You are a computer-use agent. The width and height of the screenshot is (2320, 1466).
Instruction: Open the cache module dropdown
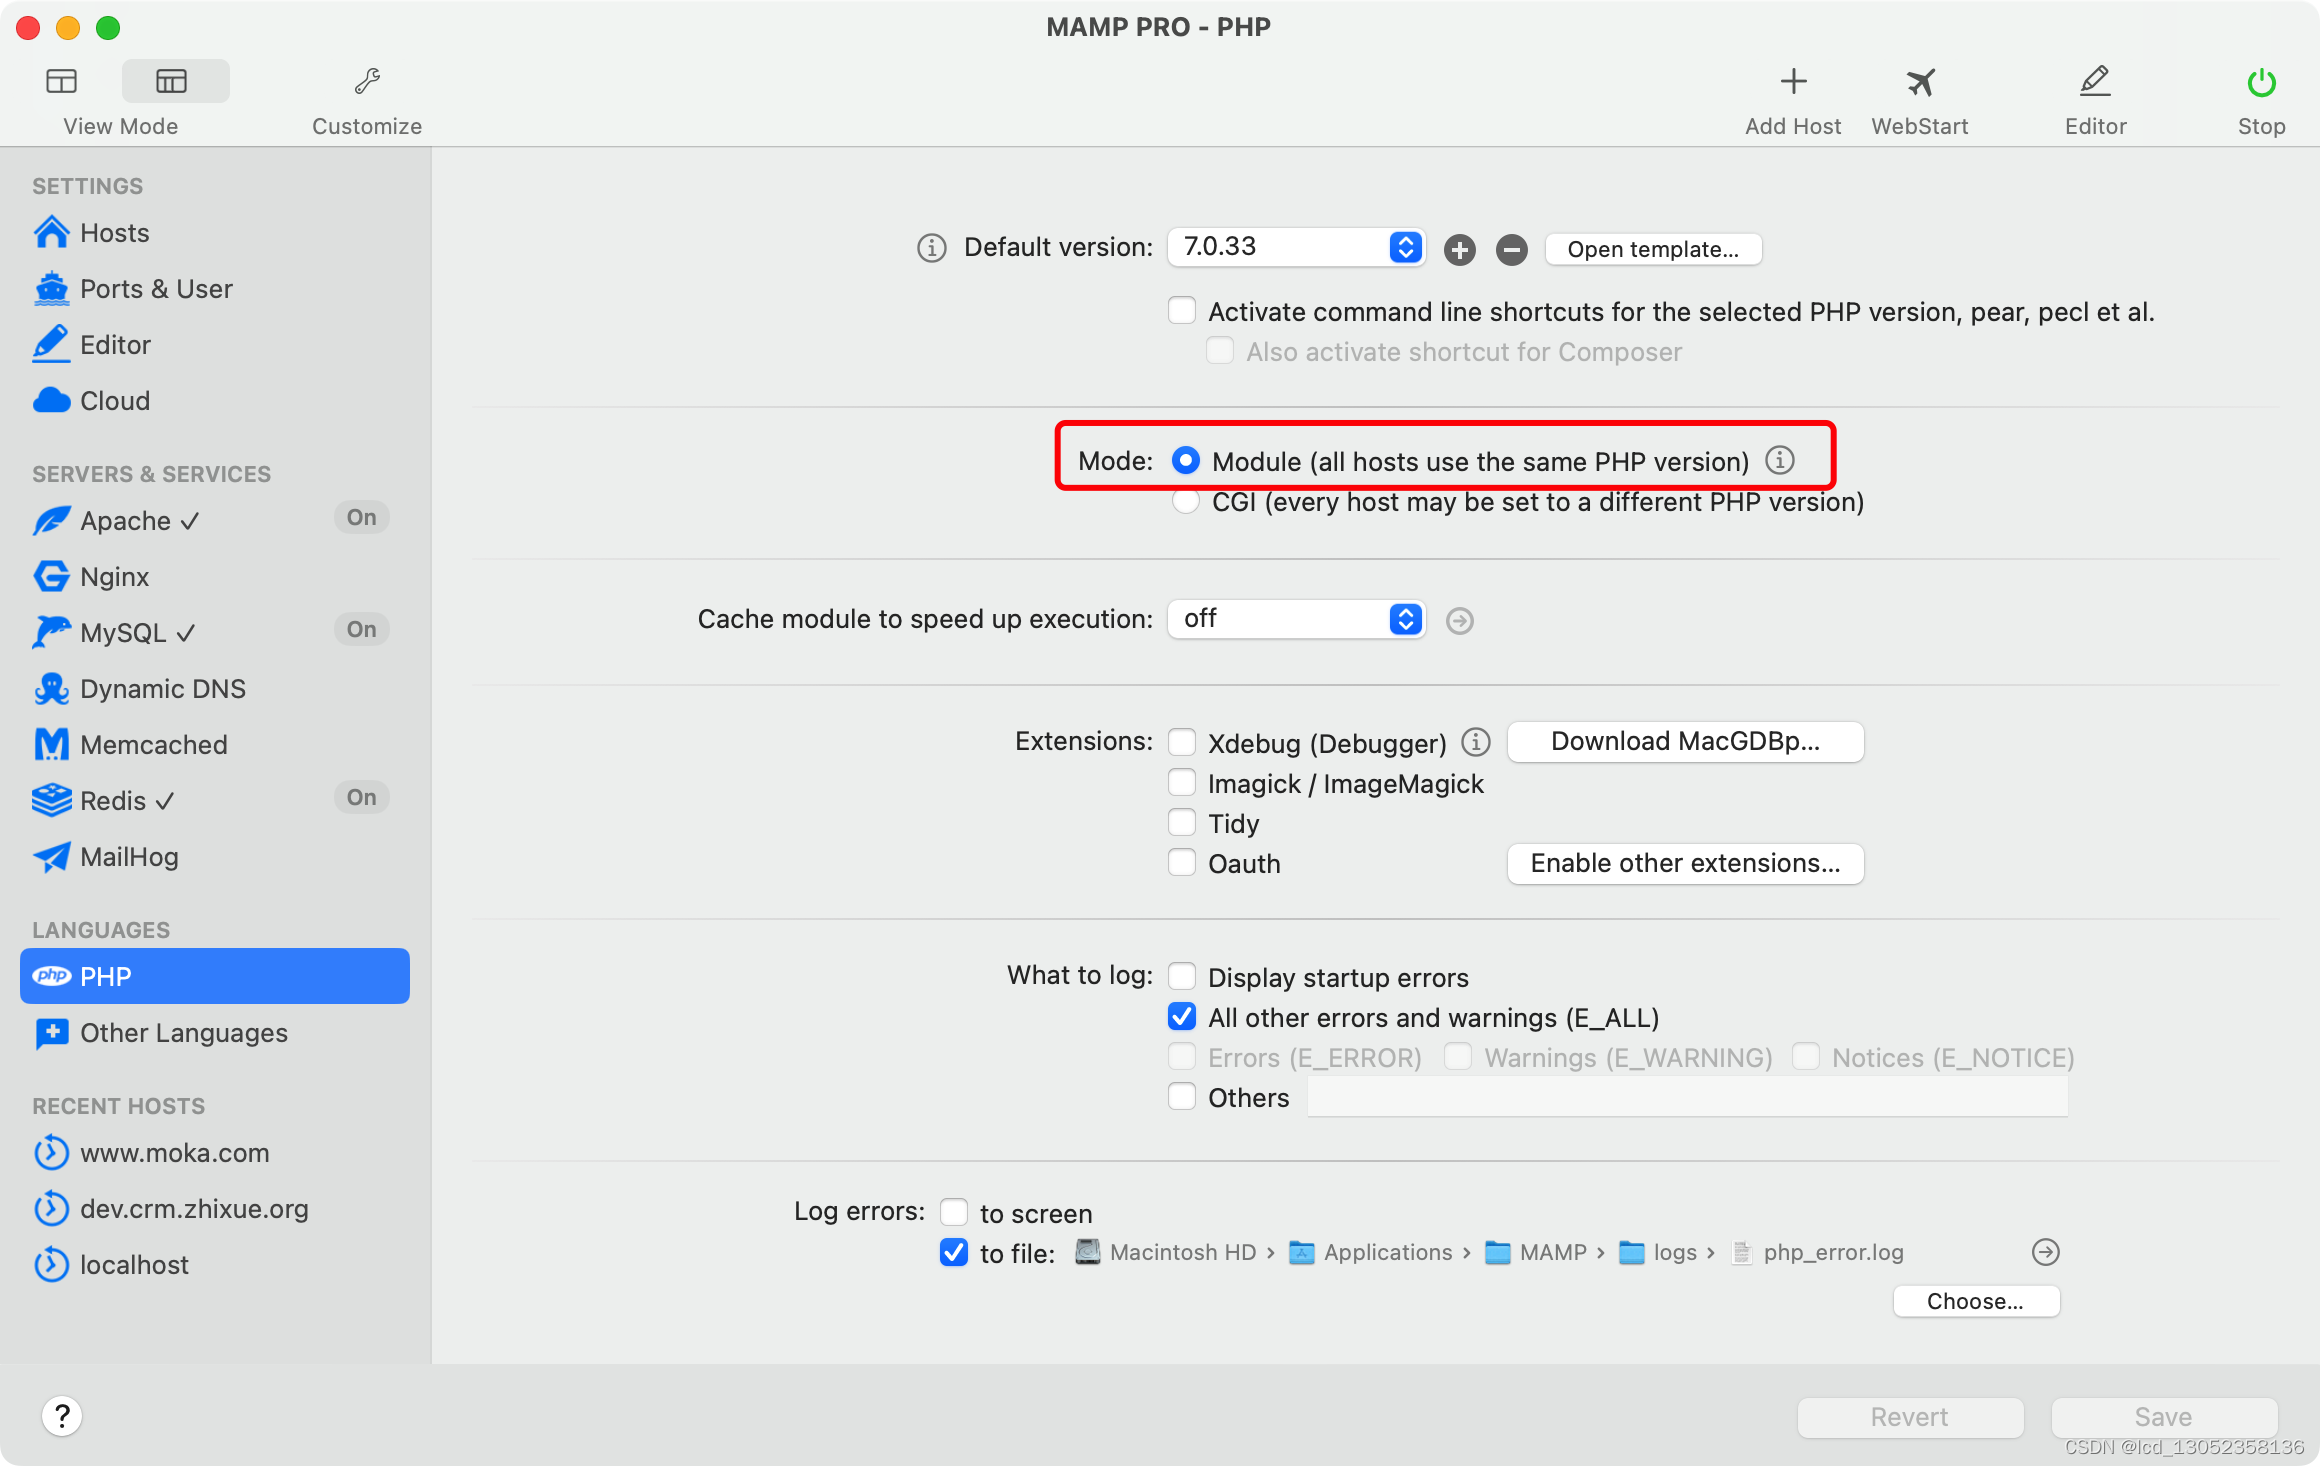pos(1295,619)
